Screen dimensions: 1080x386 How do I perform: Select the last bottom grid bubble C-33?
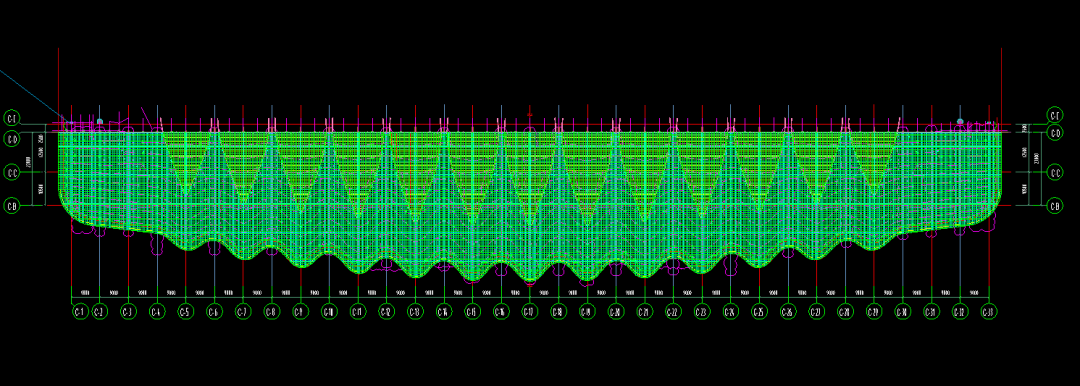(988, 312)
